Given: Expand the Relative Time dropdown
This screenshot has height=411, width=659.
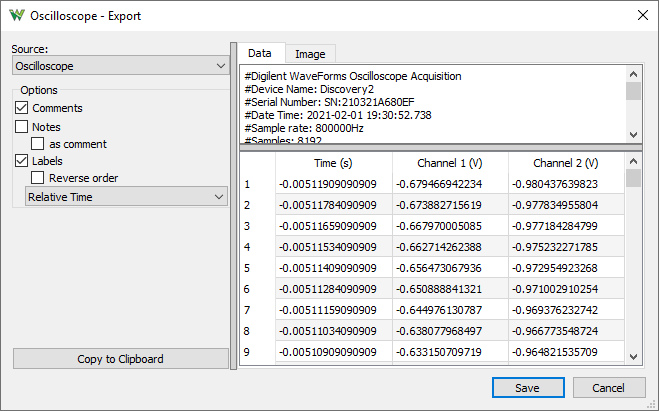Looking at the screenshot, I should pyautogui.click(x=126, y=197).
